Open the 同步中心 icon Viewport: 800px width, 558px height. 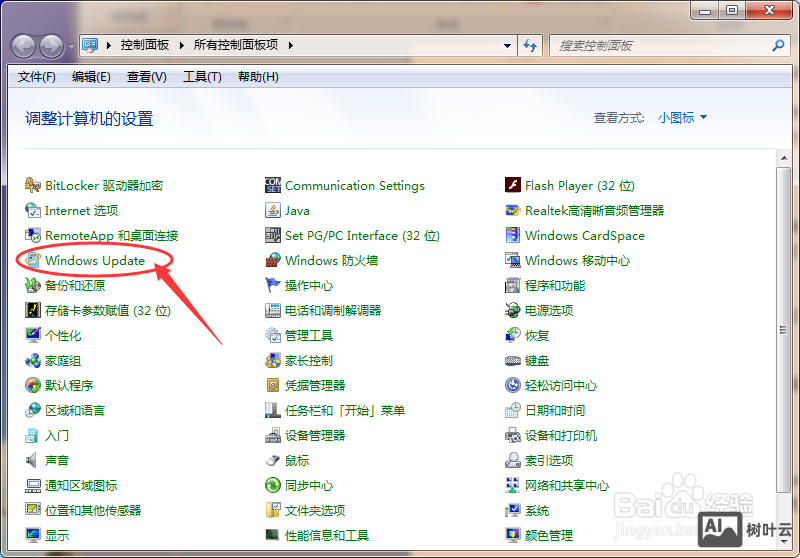[x=273, y=485]
